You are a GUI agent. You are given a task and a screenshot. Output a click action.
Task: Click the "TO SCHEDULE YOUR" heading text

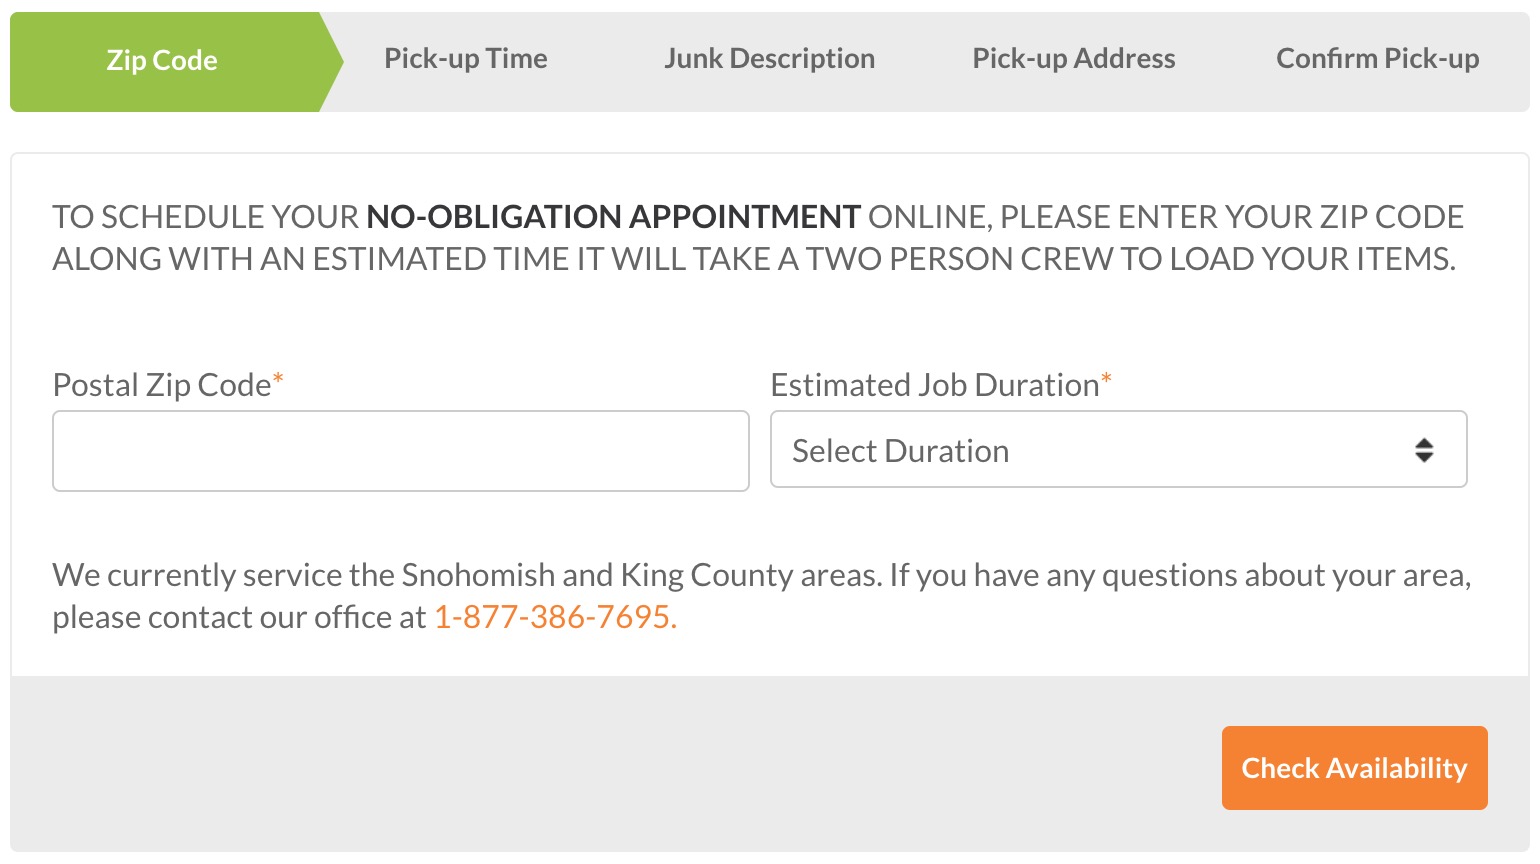pyautogui.click(x=205, y=217)
